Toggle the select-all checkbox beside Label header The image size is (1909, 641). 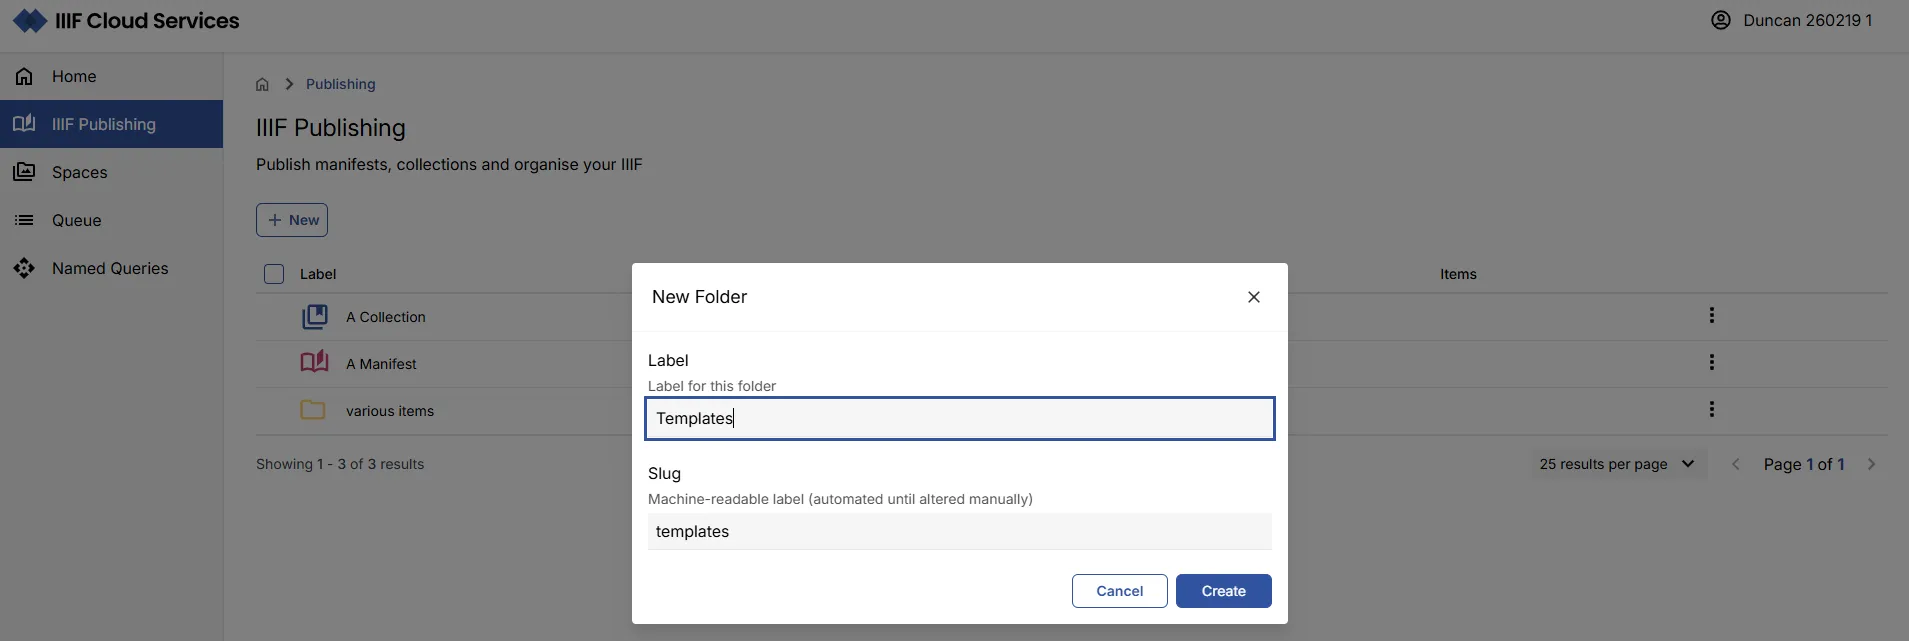tap(274, 274)
